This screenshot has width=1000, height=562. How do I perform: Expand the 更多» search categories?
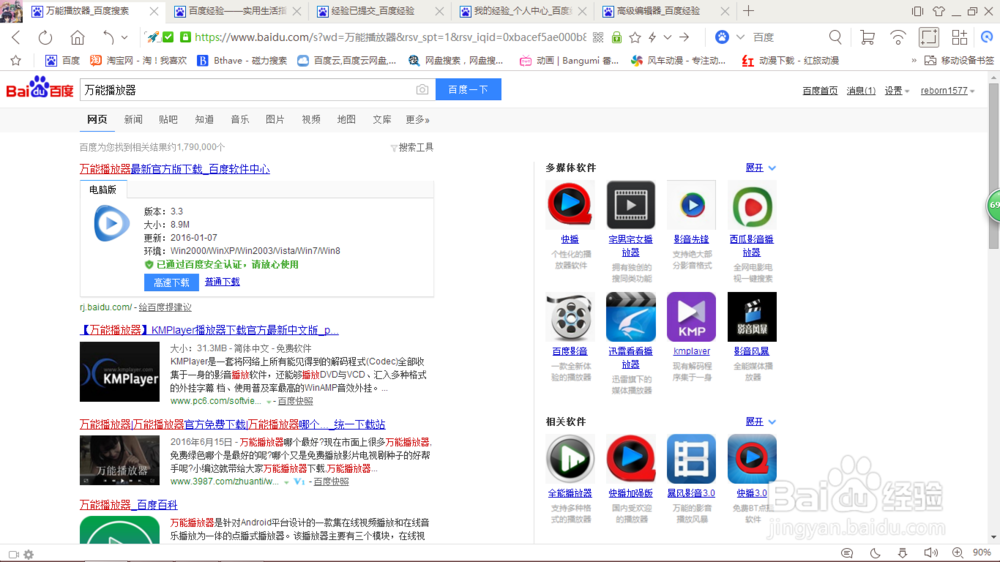(x=418, y=119)
